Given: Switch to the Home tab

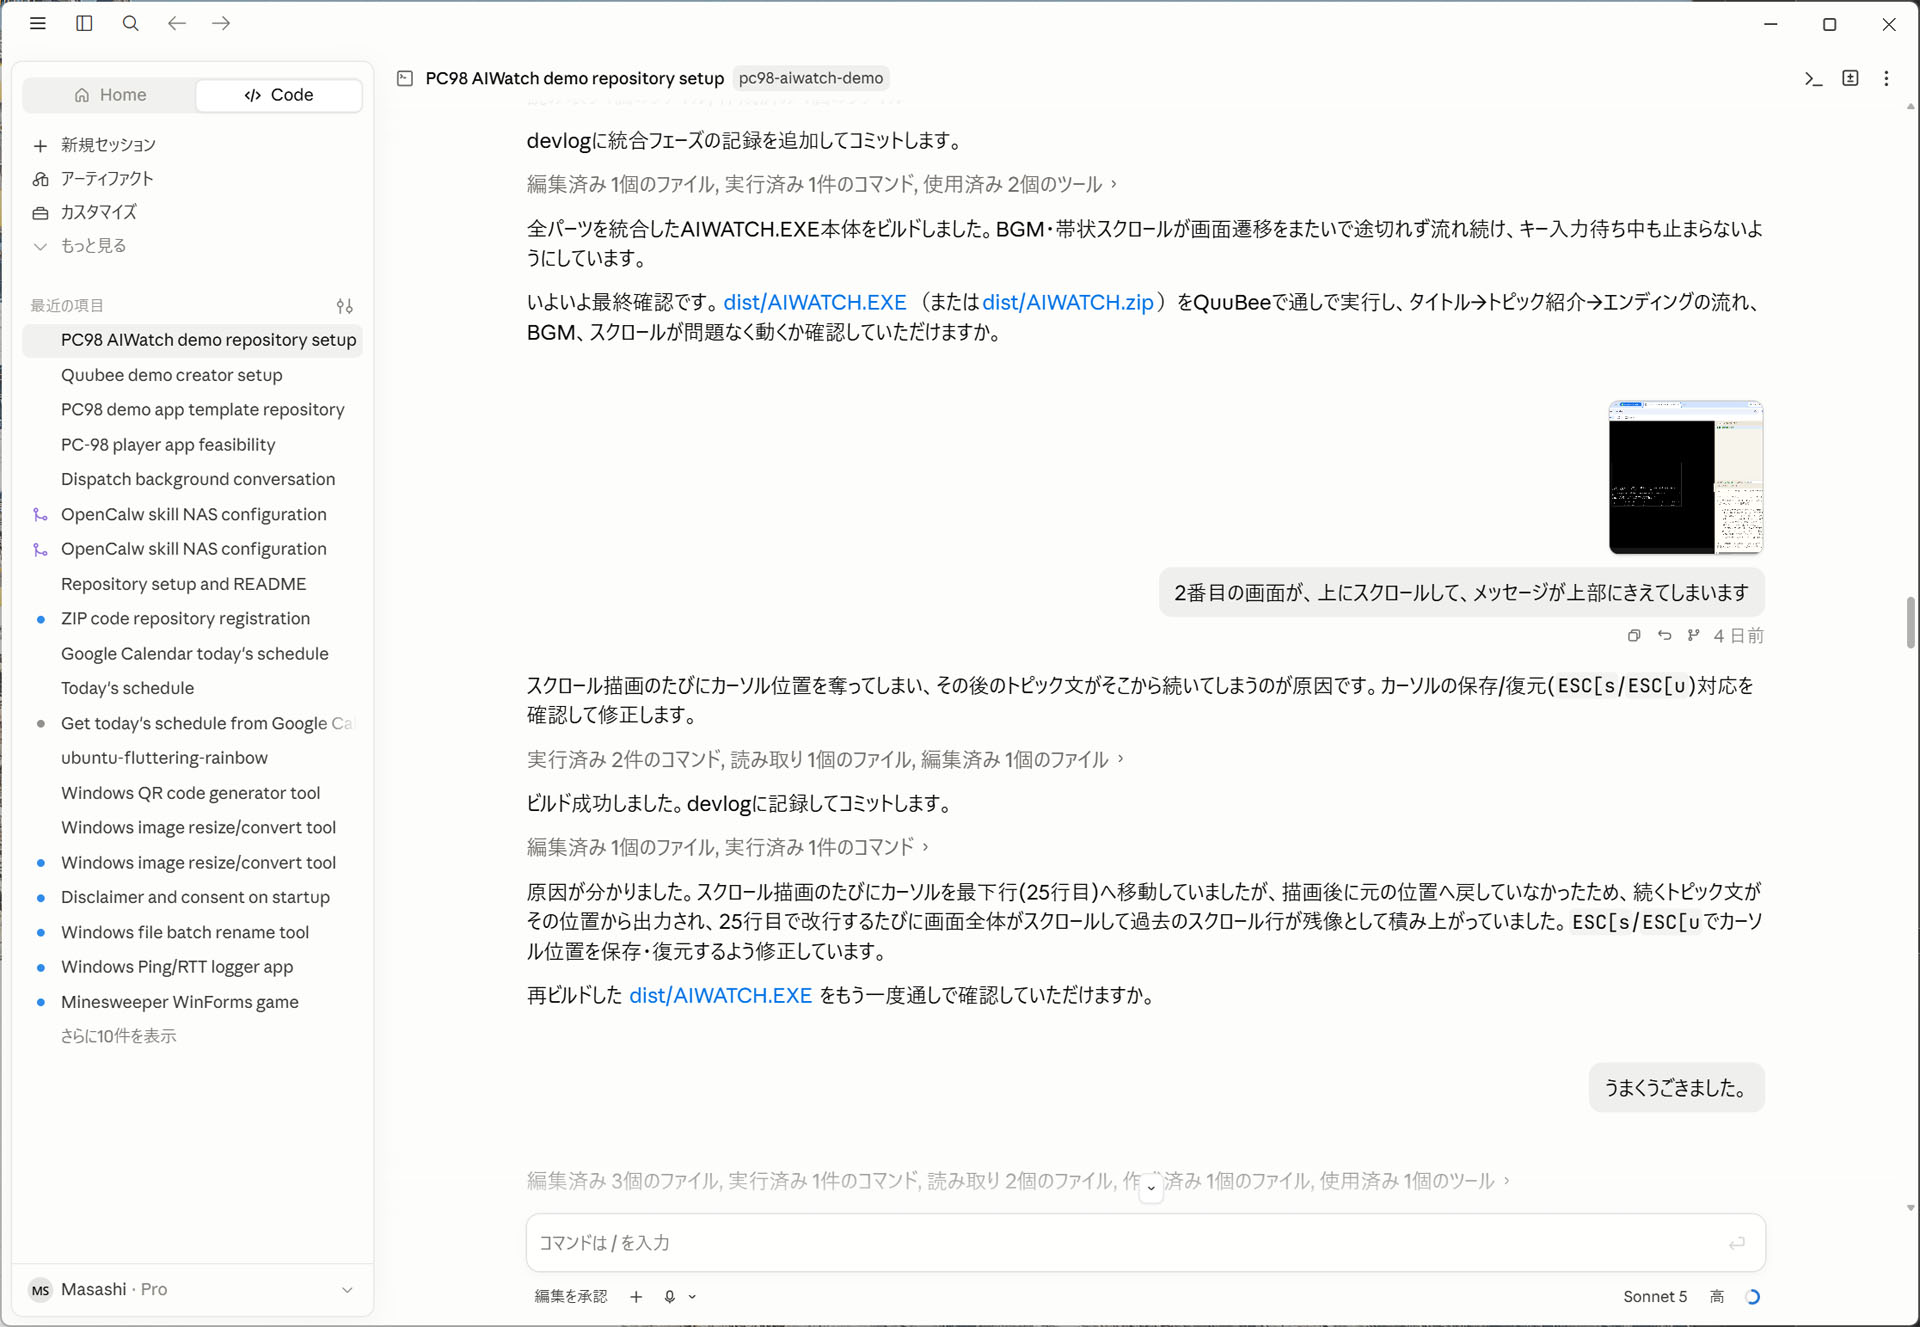Looking at the screenshot, I should coord(110,95).
